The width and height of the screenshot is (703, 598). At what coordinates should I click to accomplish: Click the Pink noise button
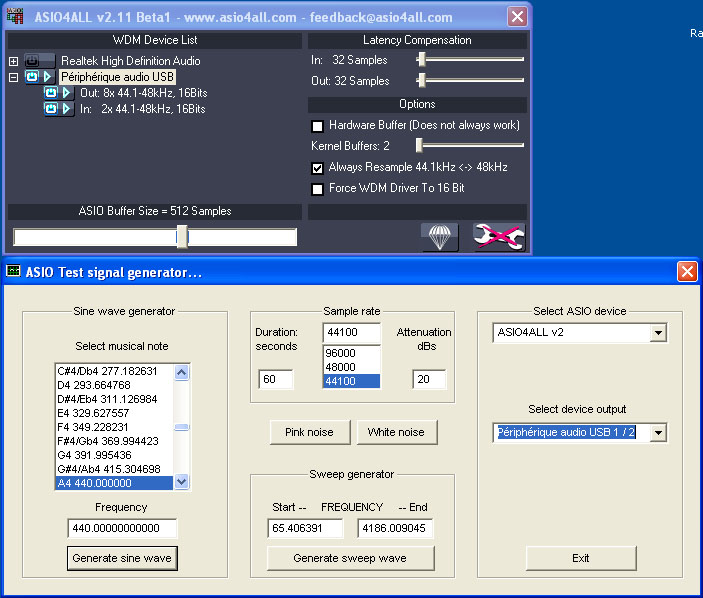point(310,432)
